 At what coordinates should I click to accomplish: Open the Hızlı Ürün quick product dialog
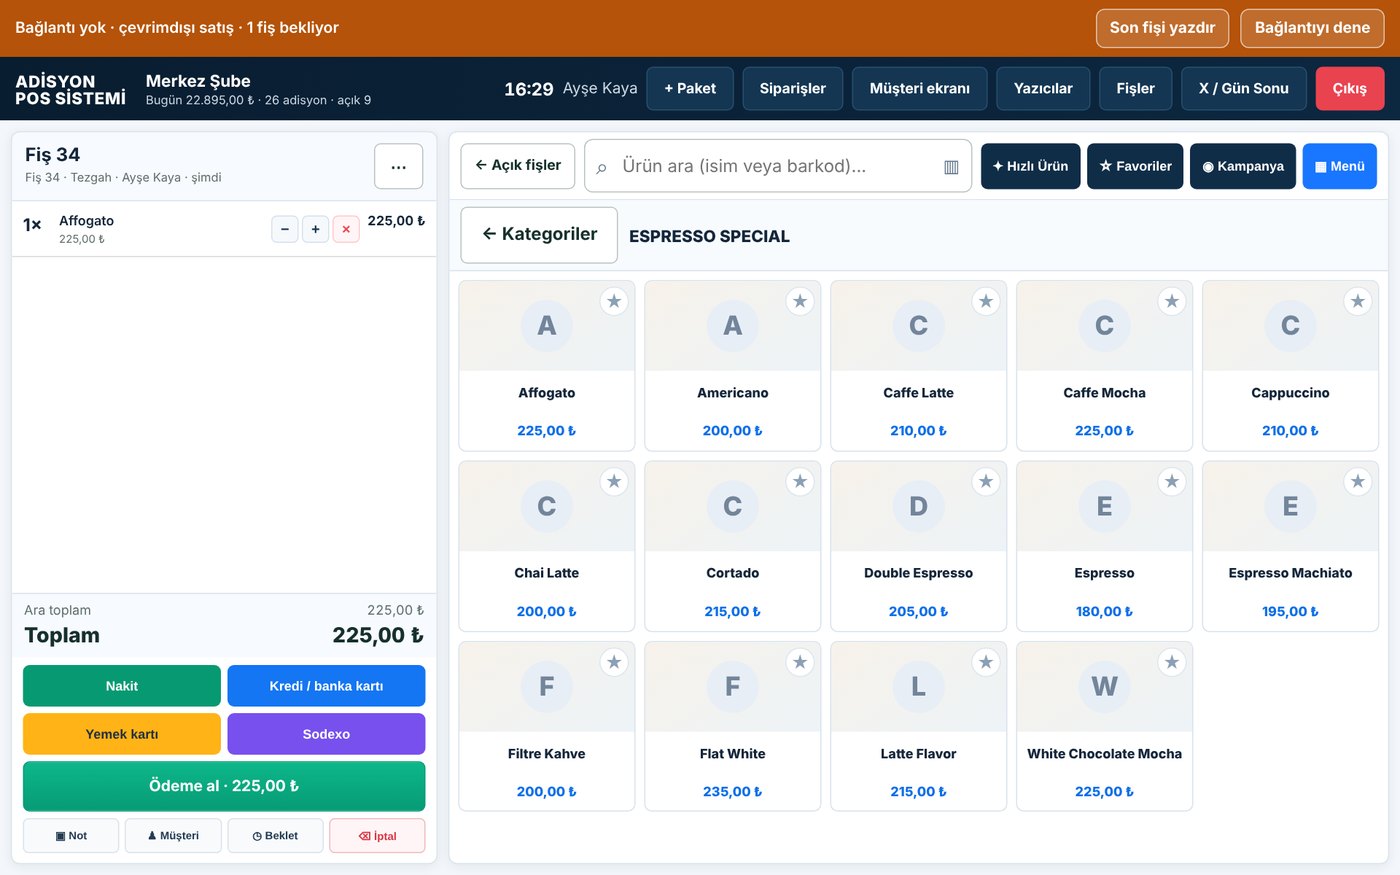tap(1030, 166)
